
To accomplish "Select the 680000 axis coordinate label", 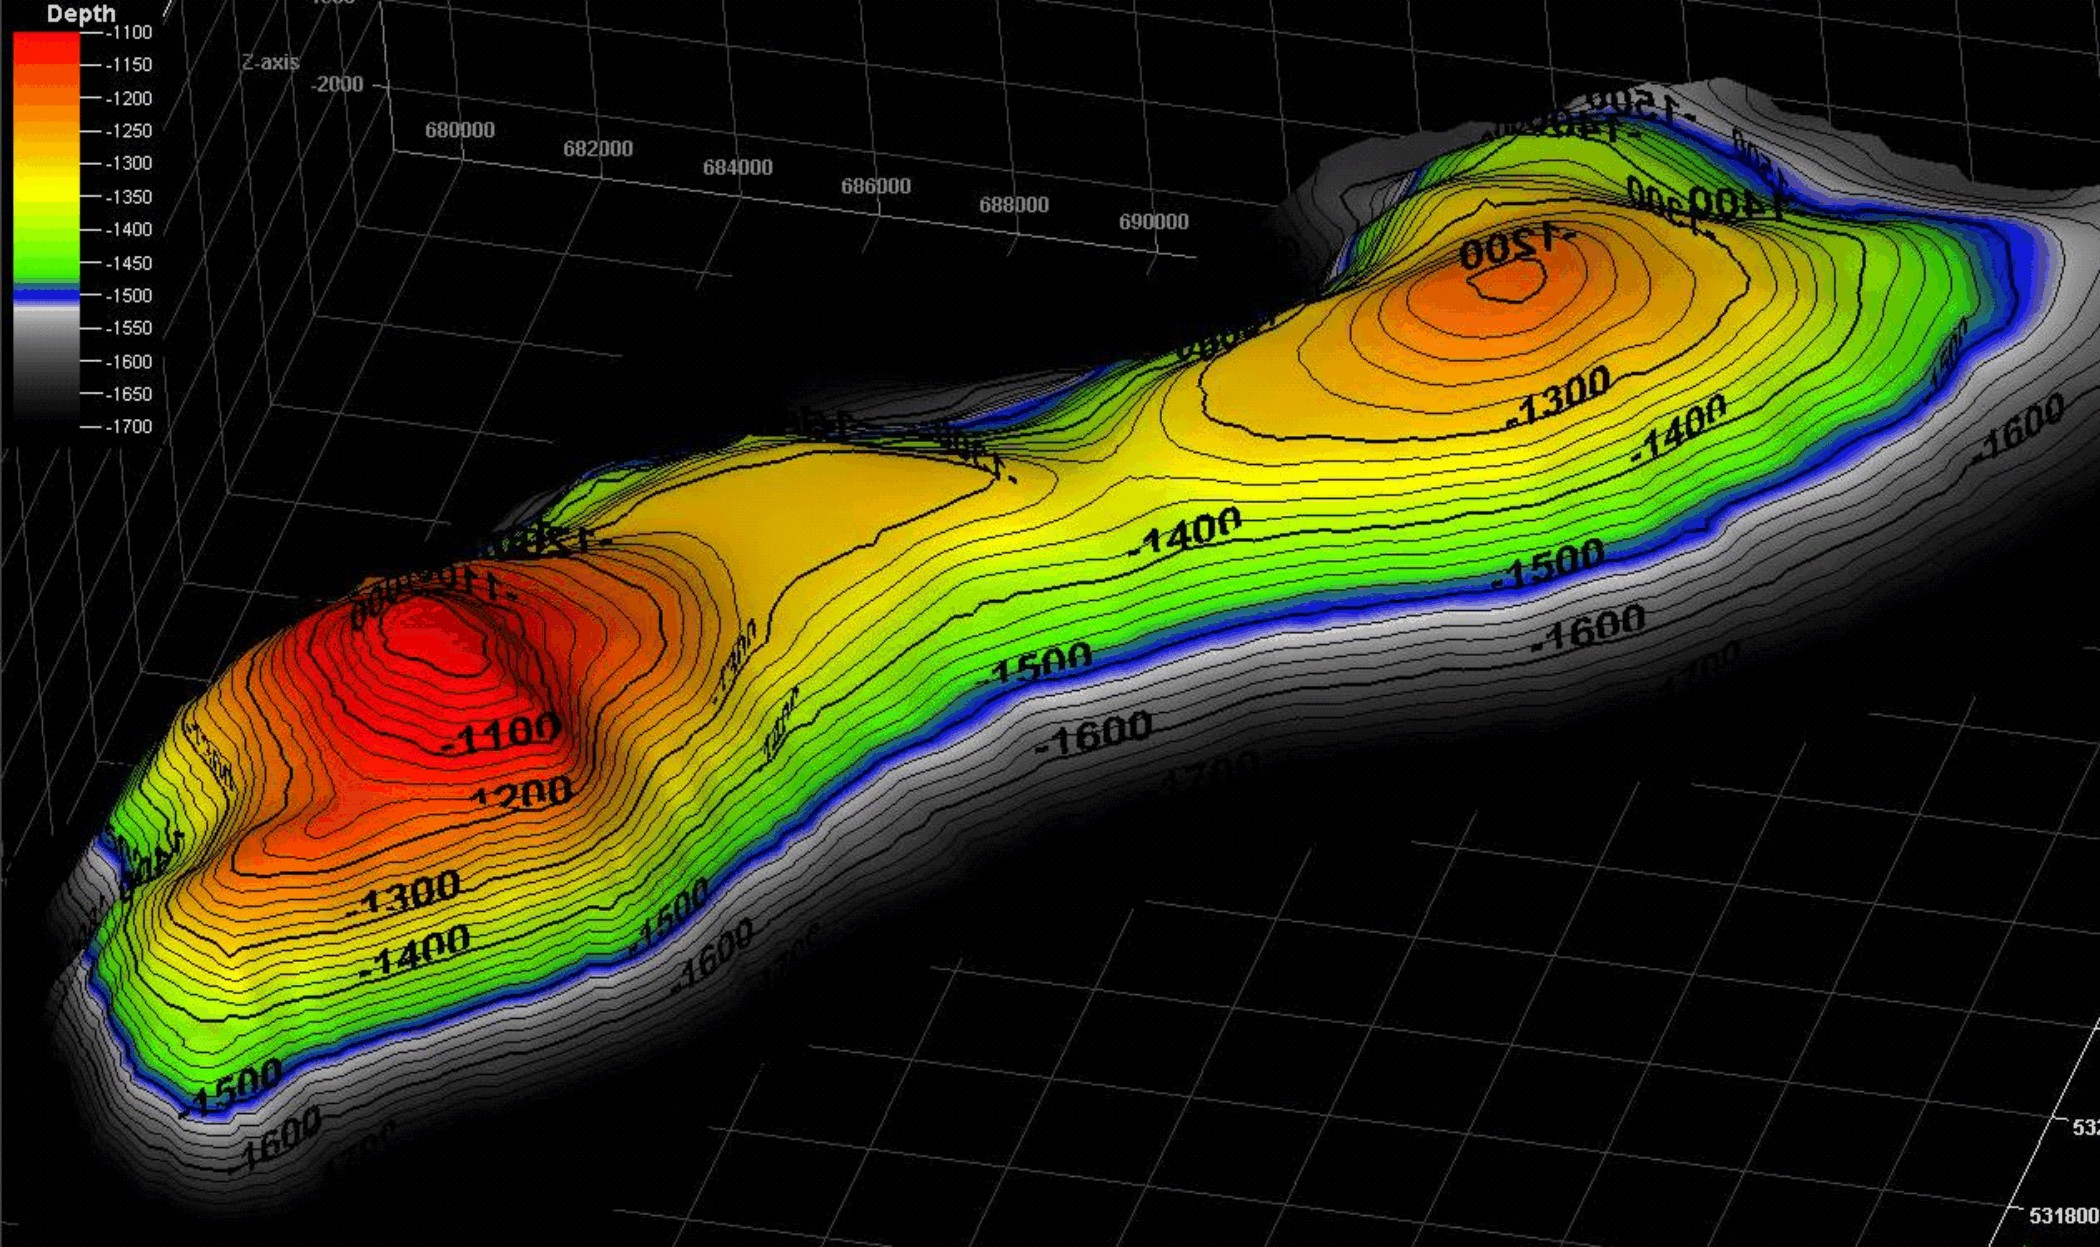I will click(460, 130).
